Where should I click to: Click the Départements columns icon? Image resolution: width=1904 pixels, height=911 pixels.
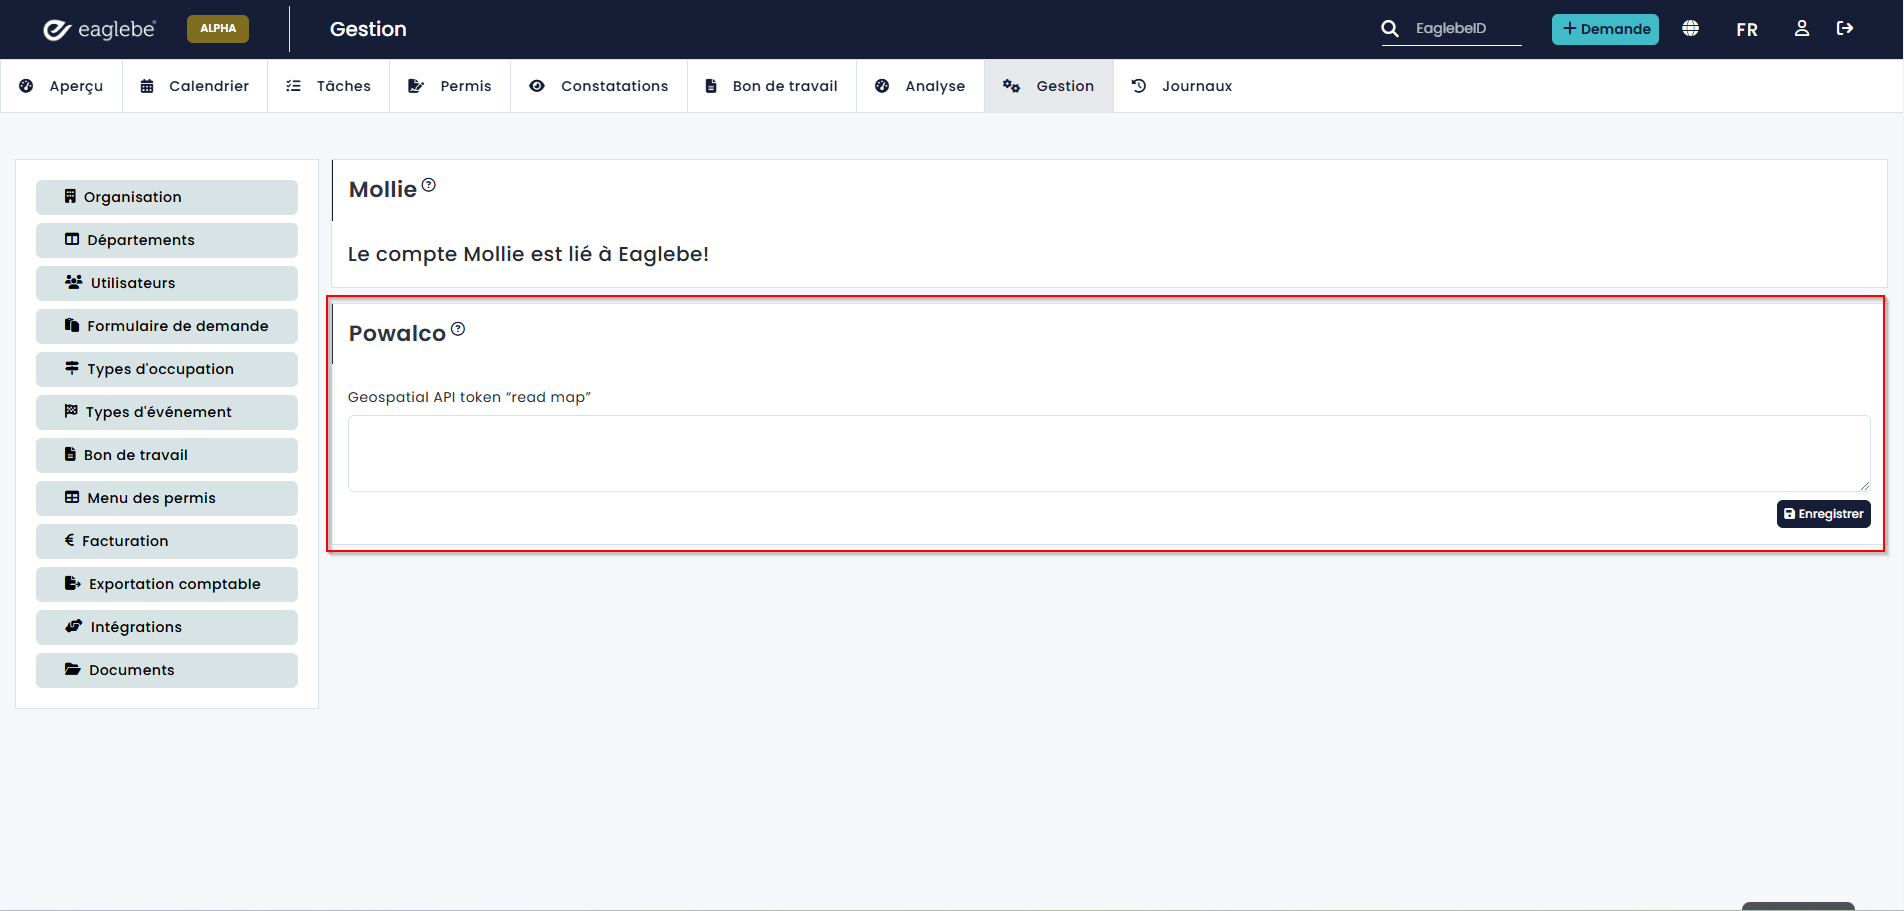(72, 239)
